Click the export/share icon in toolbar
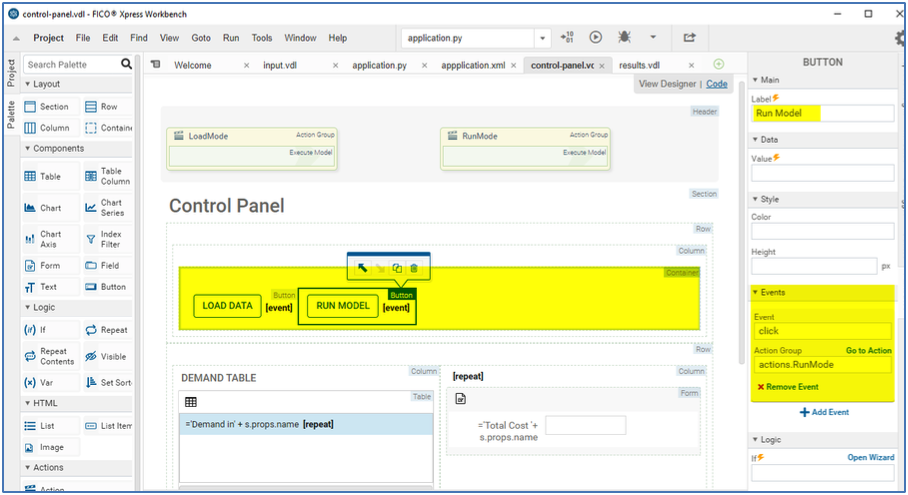The image size is (908, 495). [x=689, y=38]
